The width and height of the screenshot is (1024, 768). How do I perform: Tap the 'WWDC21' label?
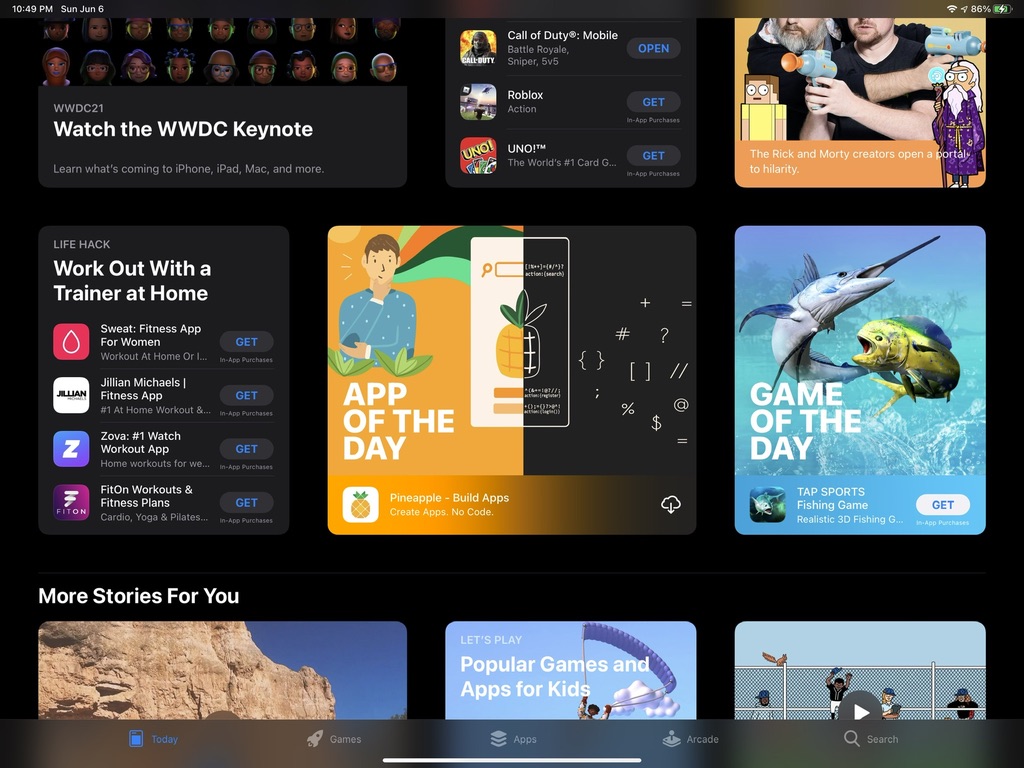click(x=78, y=108)
